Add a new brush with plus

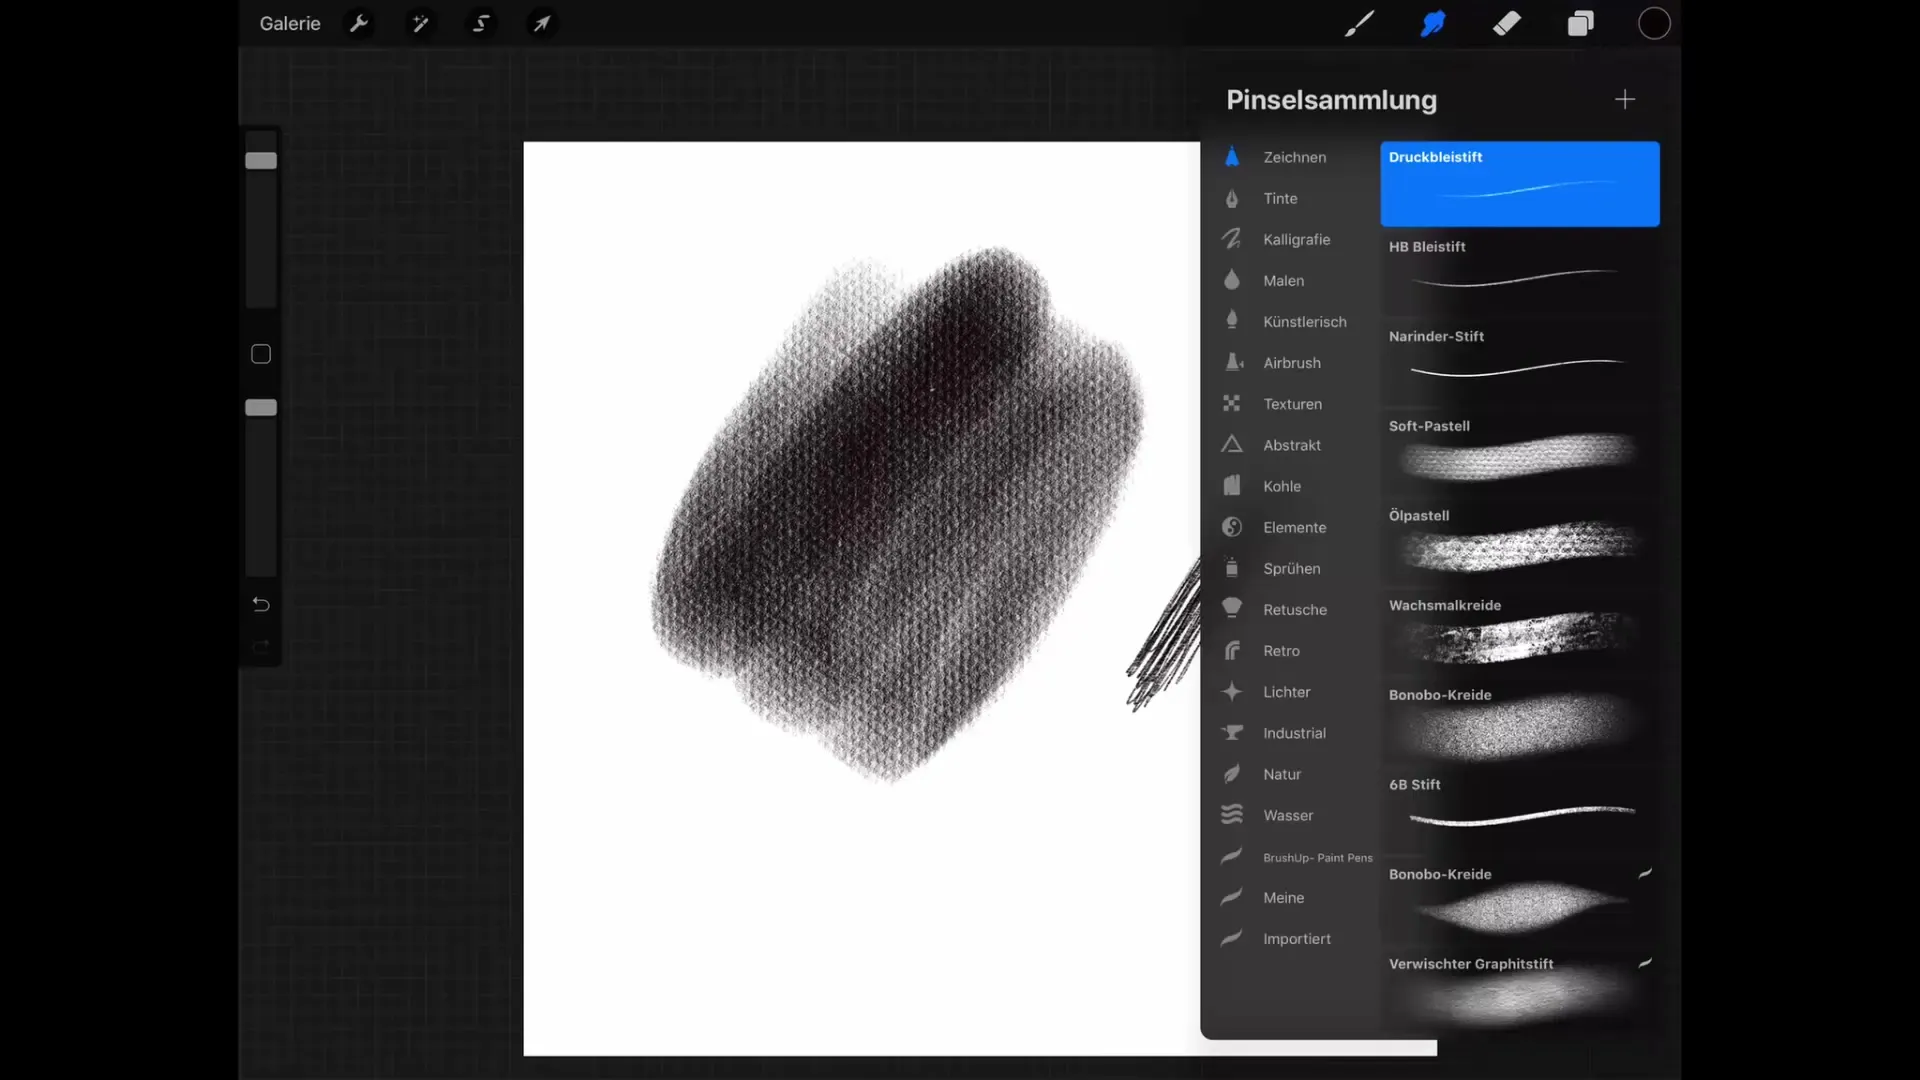(x=1625, y=99)
